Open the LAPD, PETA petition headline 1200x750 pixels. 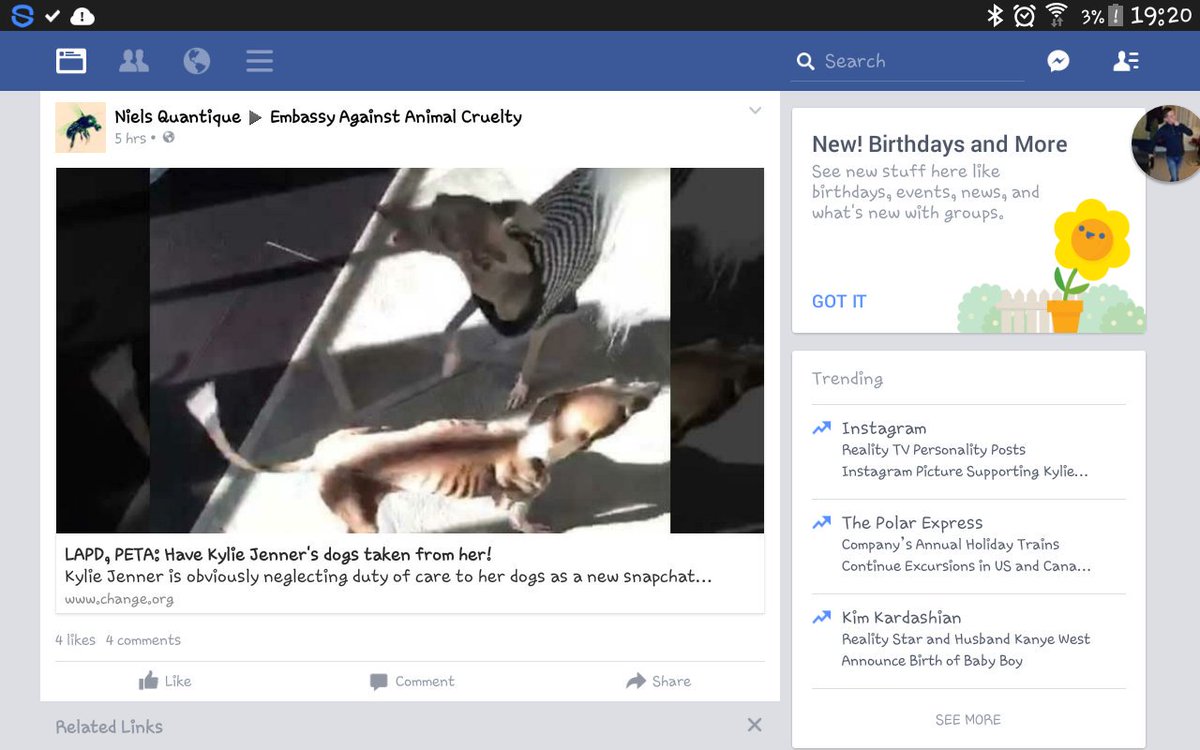(x=278, y=554)
